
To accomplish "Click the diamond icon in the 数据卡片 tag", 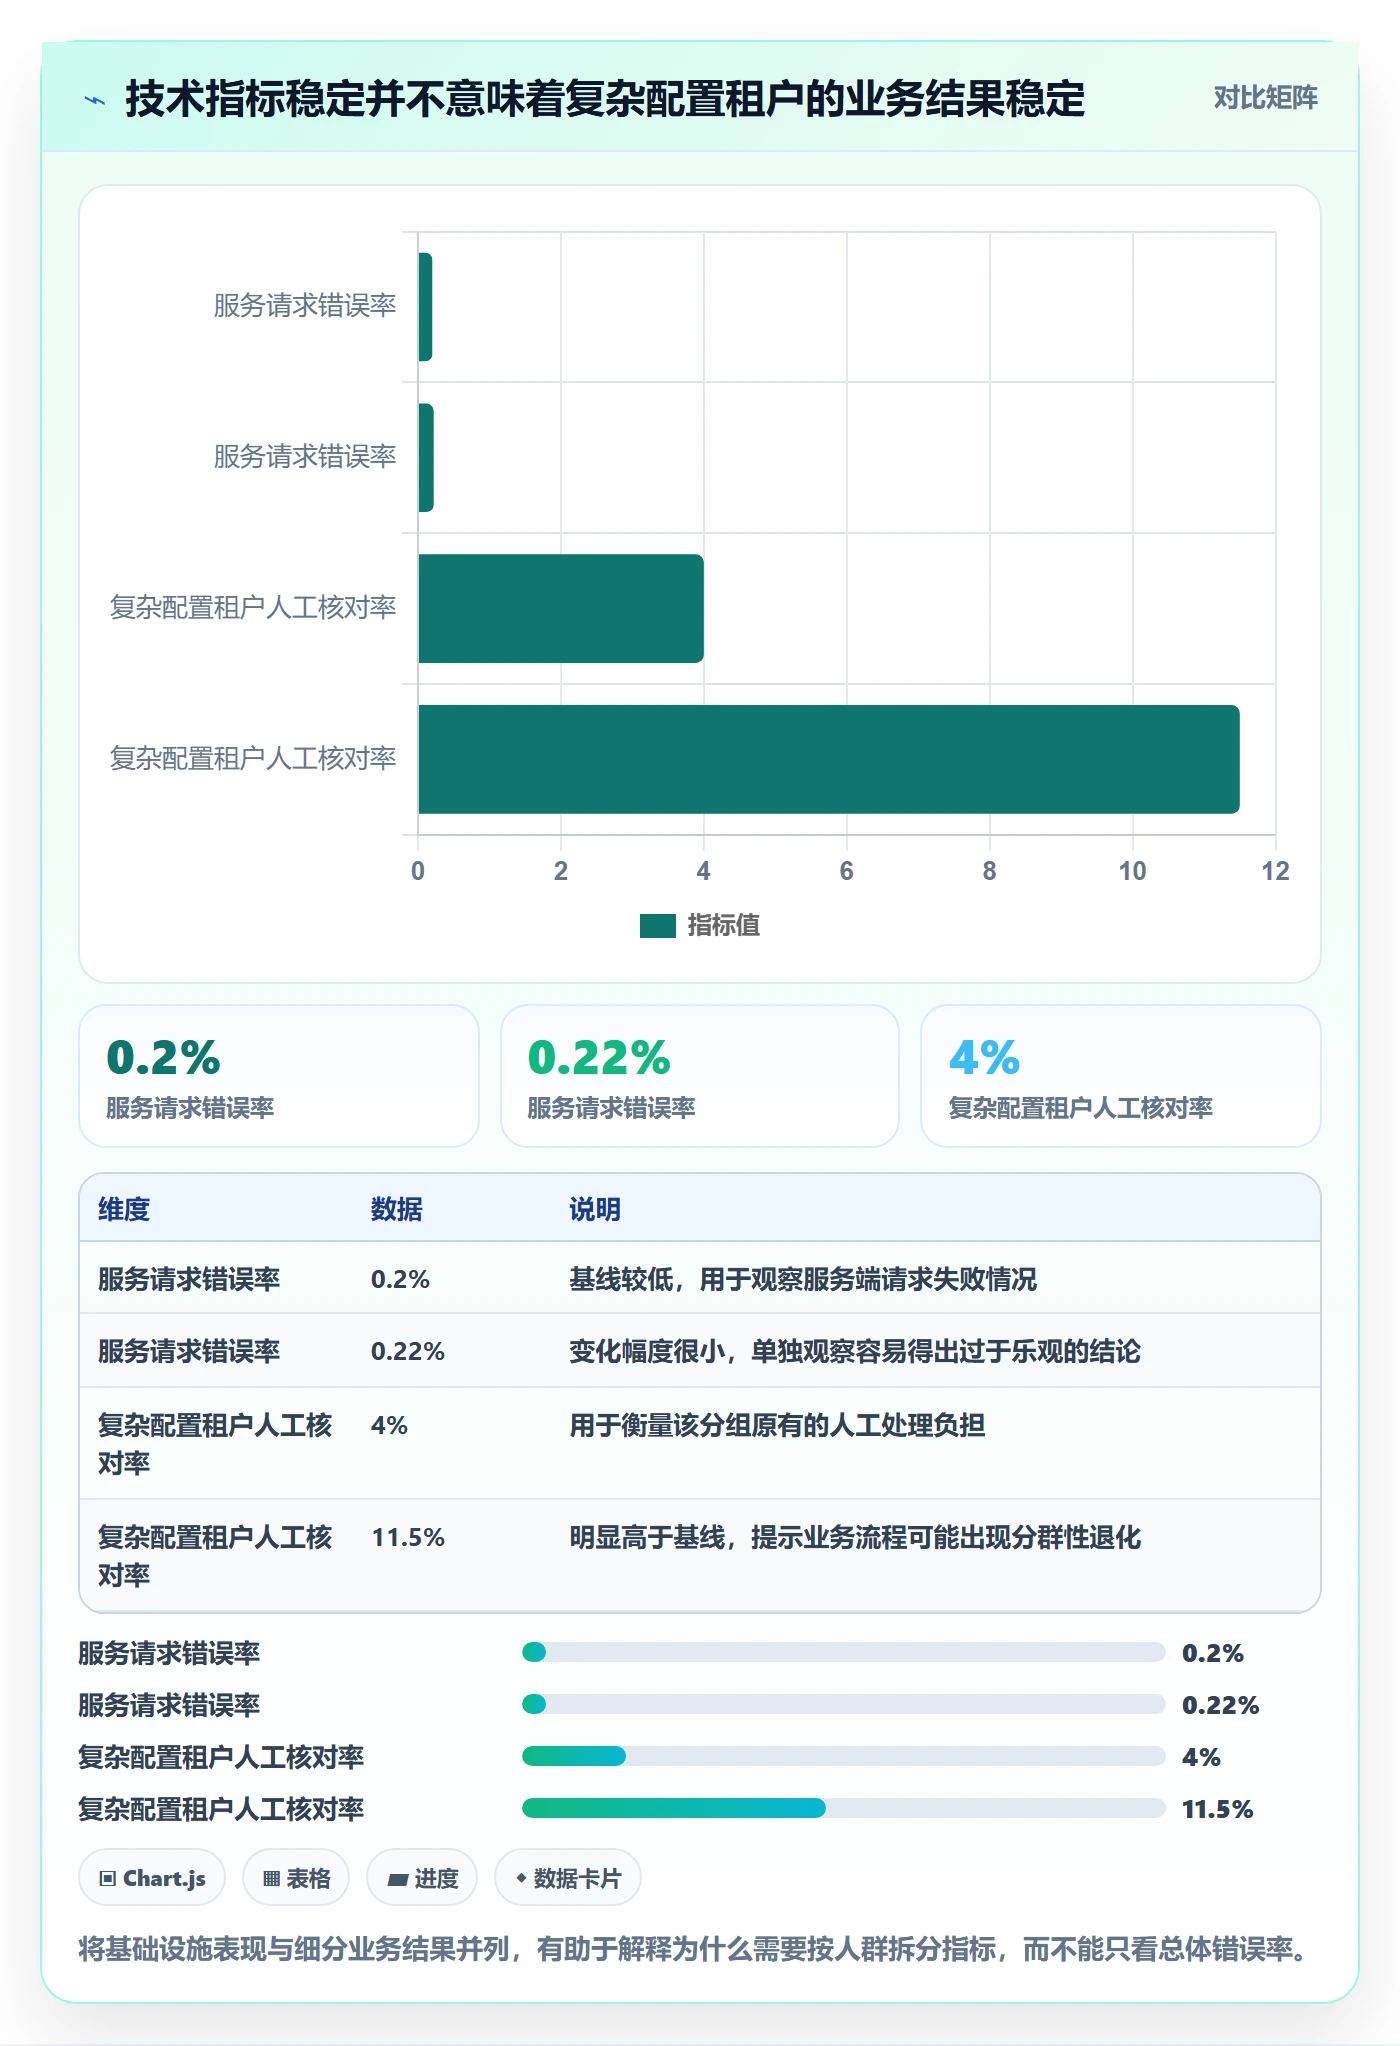I will [x=521, y=1879].
